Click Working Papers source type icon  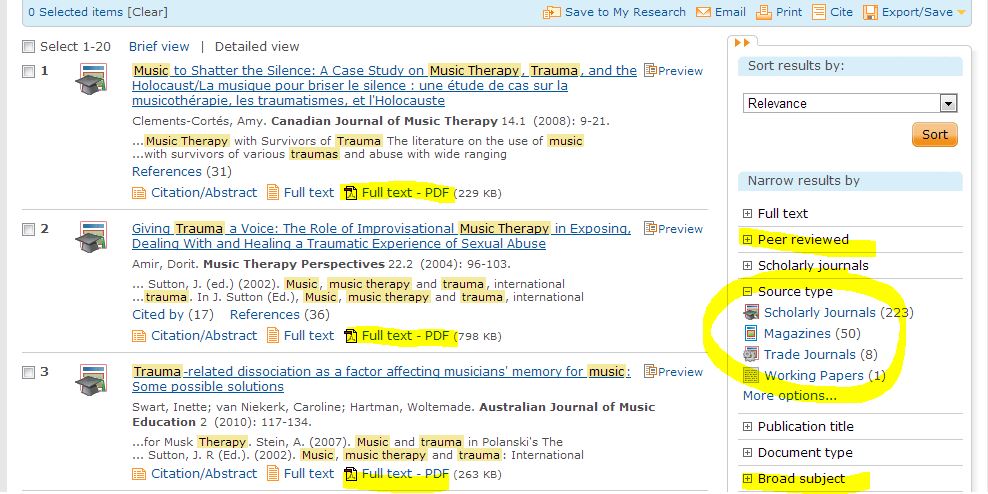click(751, 376)
